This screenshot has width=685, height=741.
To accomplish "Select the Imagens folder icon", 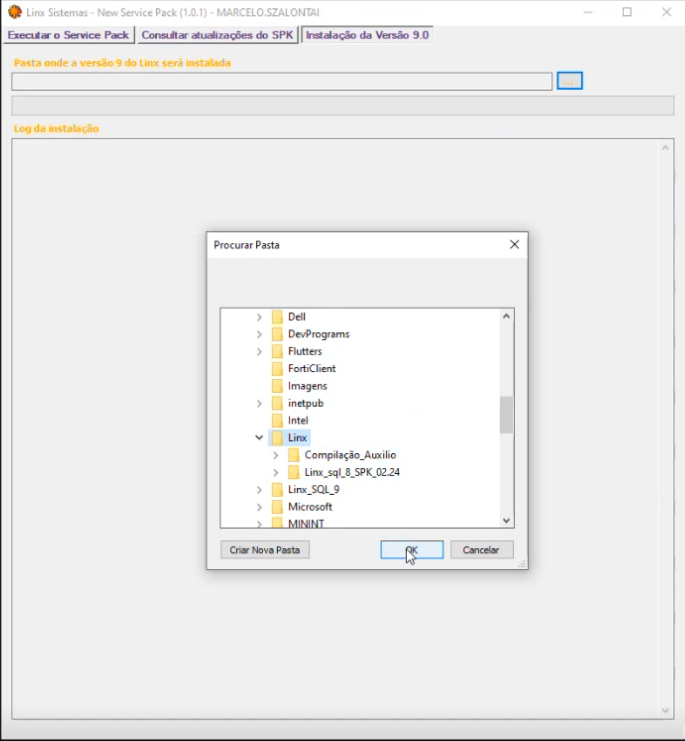I will [277, 386].
